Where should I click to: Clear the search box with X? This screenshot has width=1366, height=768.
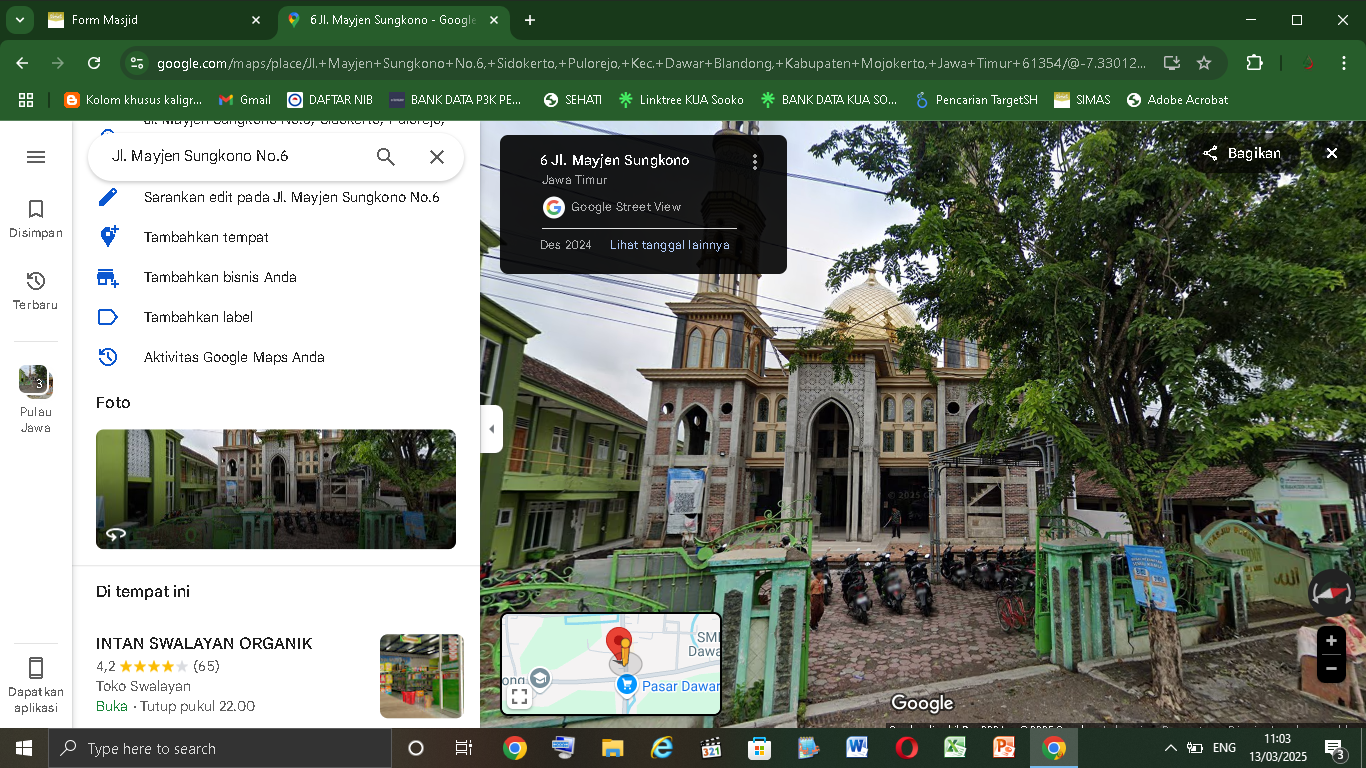click(x=437, y=157)
